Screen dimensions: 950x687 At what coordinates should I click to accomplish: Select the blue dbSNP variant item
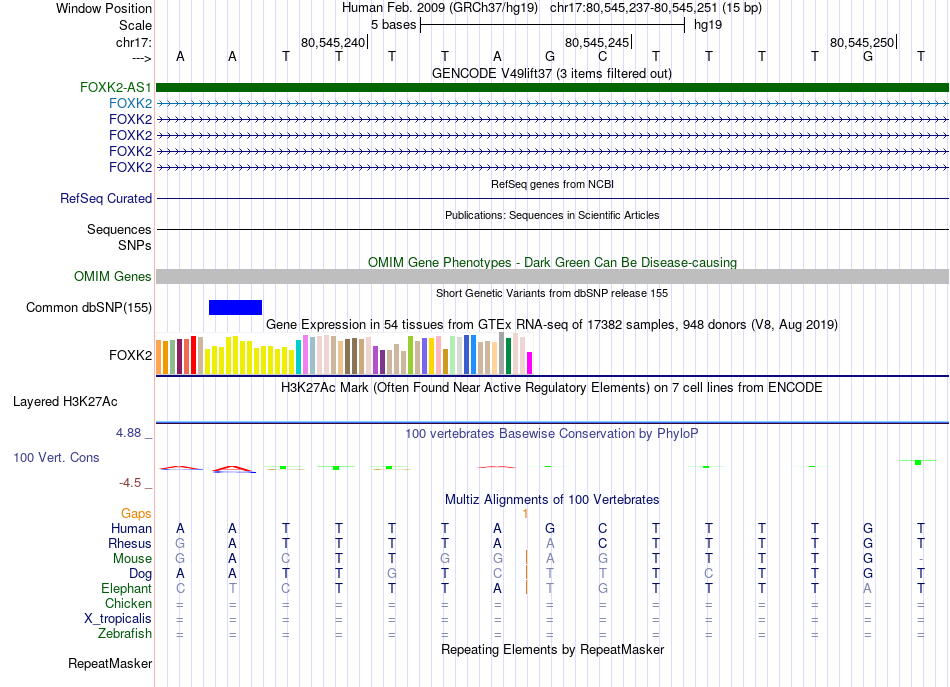pyautogui.click(x=235, y=307)
